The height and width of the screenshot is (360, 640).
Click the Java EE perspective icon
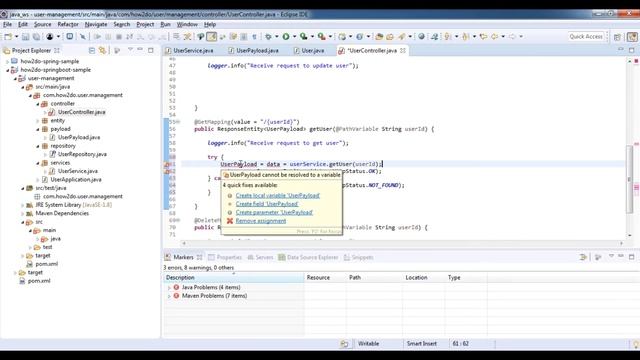pyautogui.click(x=632, y=37)
